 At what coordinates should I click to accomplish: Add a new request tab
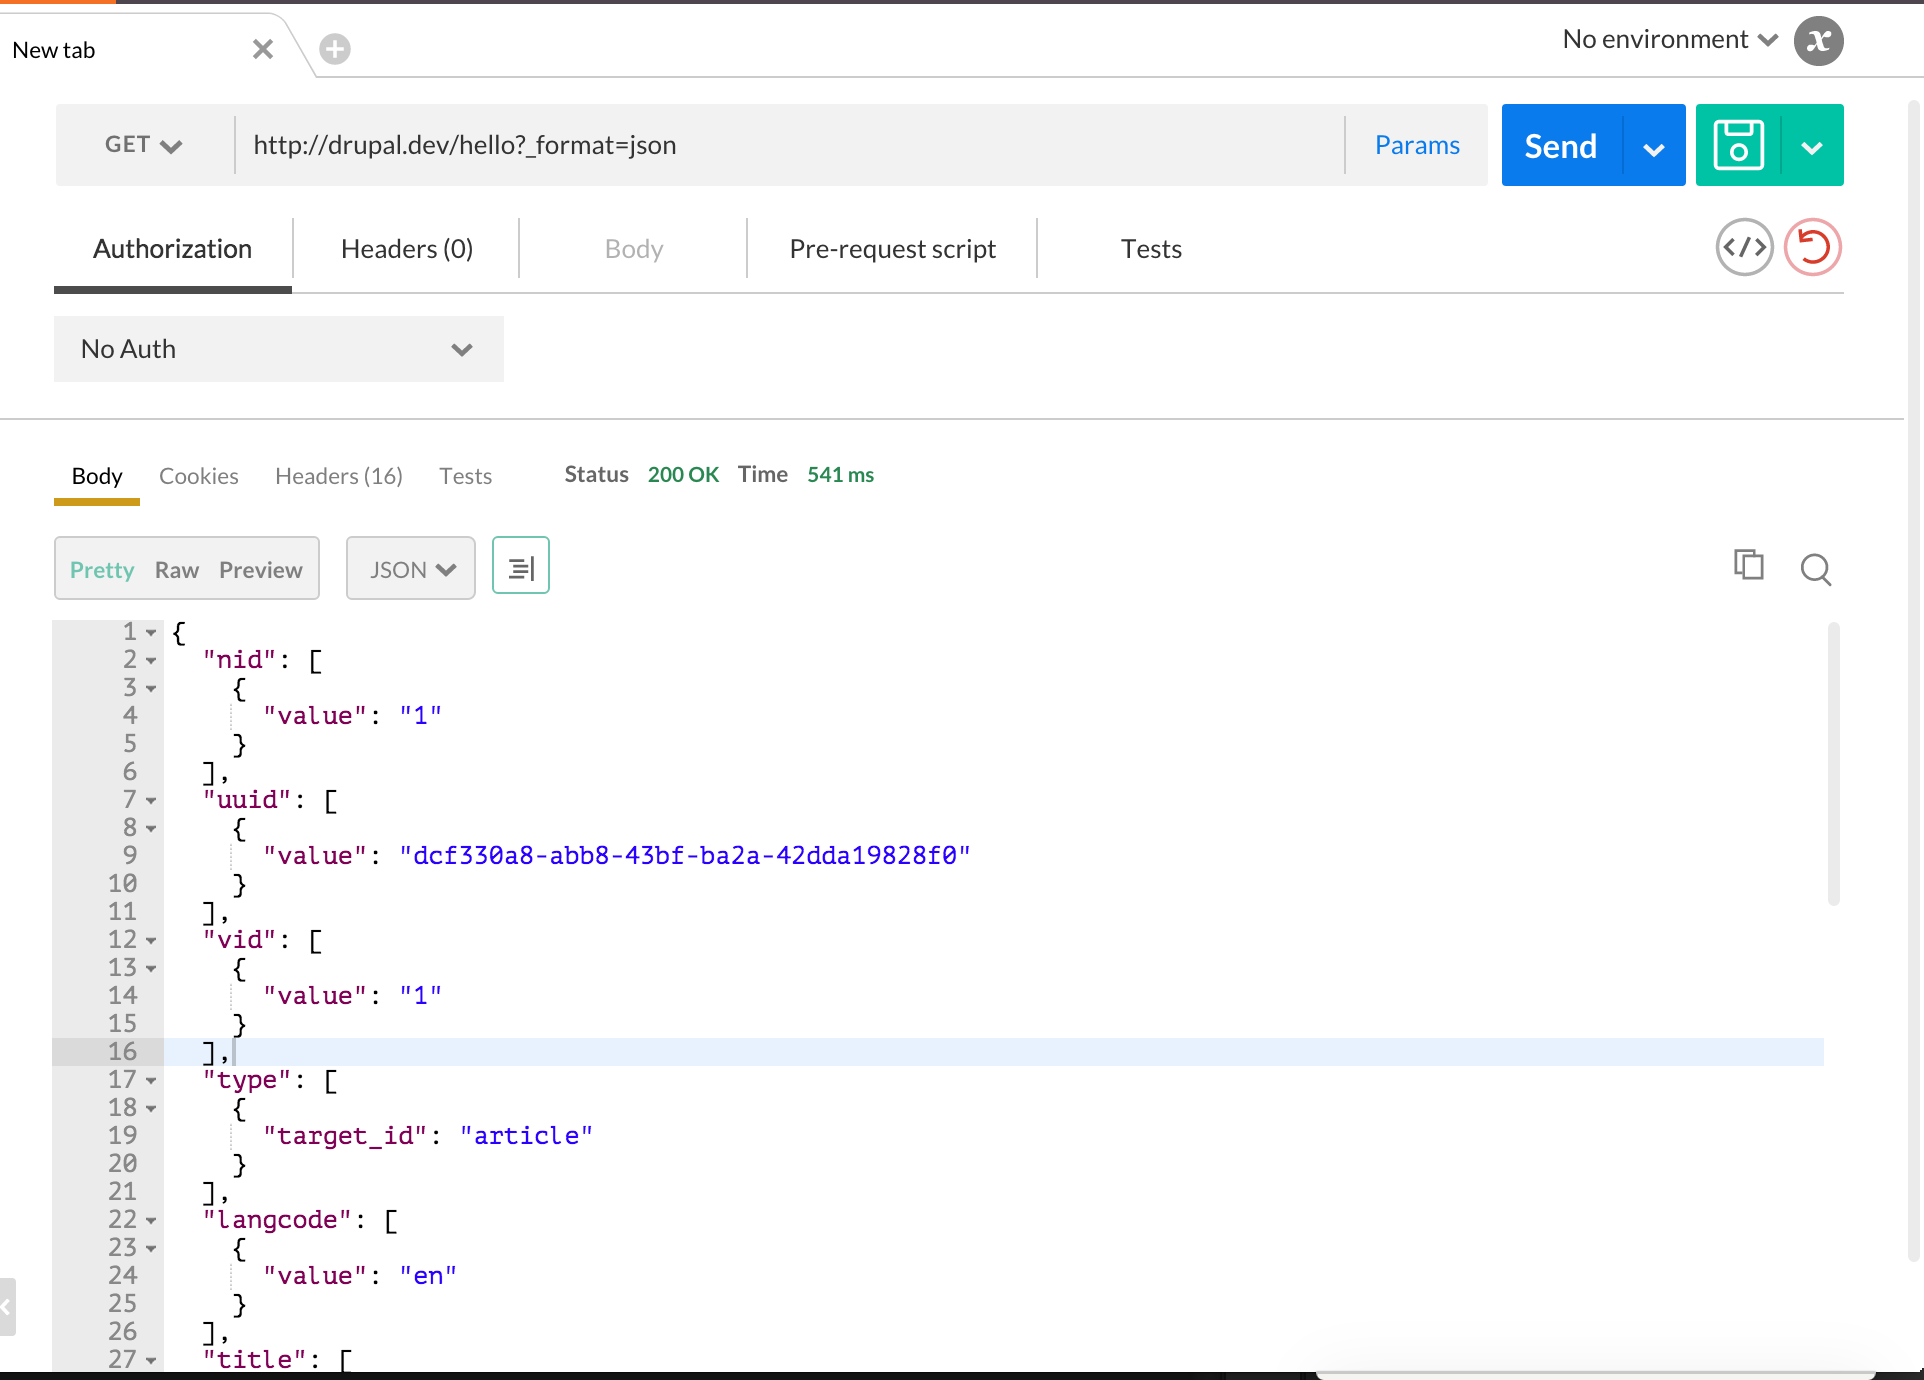click(x=335, y=49)
